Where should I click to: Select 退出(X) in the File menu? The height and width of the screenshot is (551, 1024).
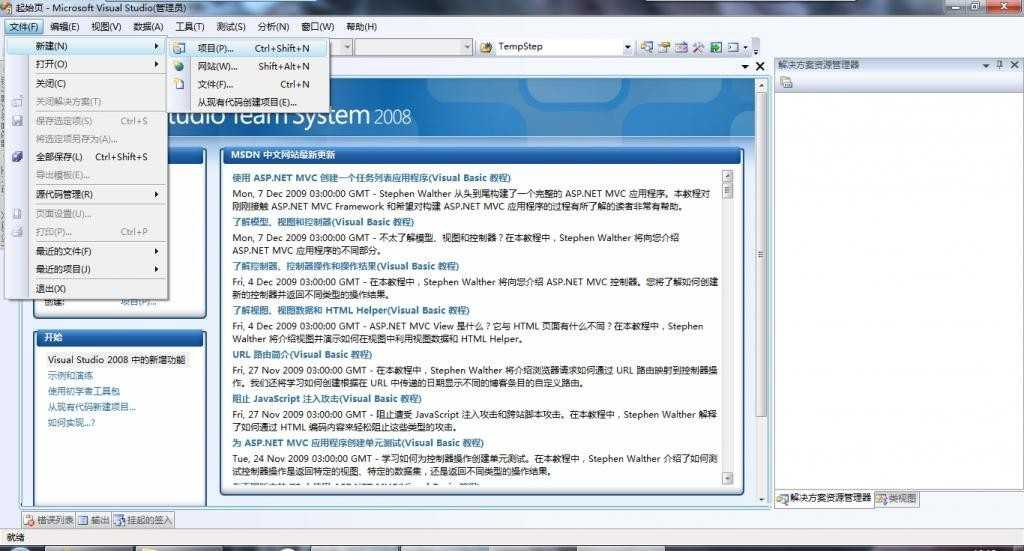tap(87, 289)
